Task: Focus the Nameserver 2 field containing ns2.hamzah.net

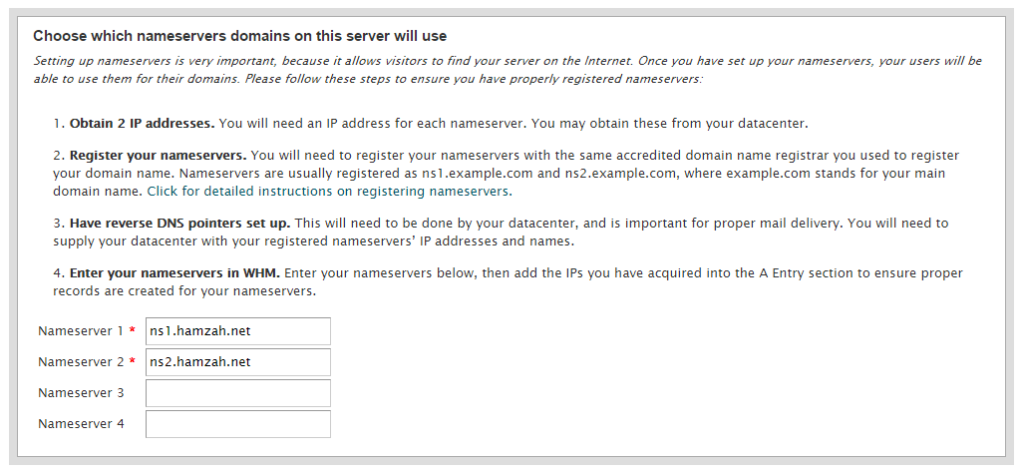Action: pos(238,362)
